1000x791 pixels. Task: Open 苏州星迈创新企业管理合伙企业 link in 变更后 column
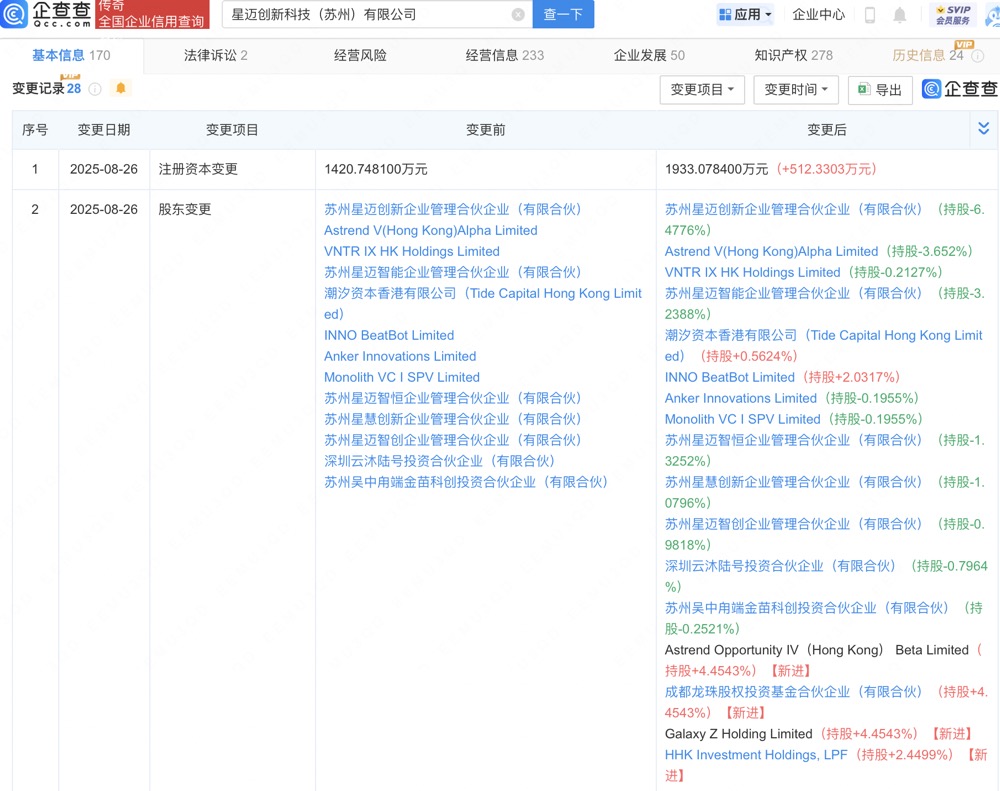793,209
